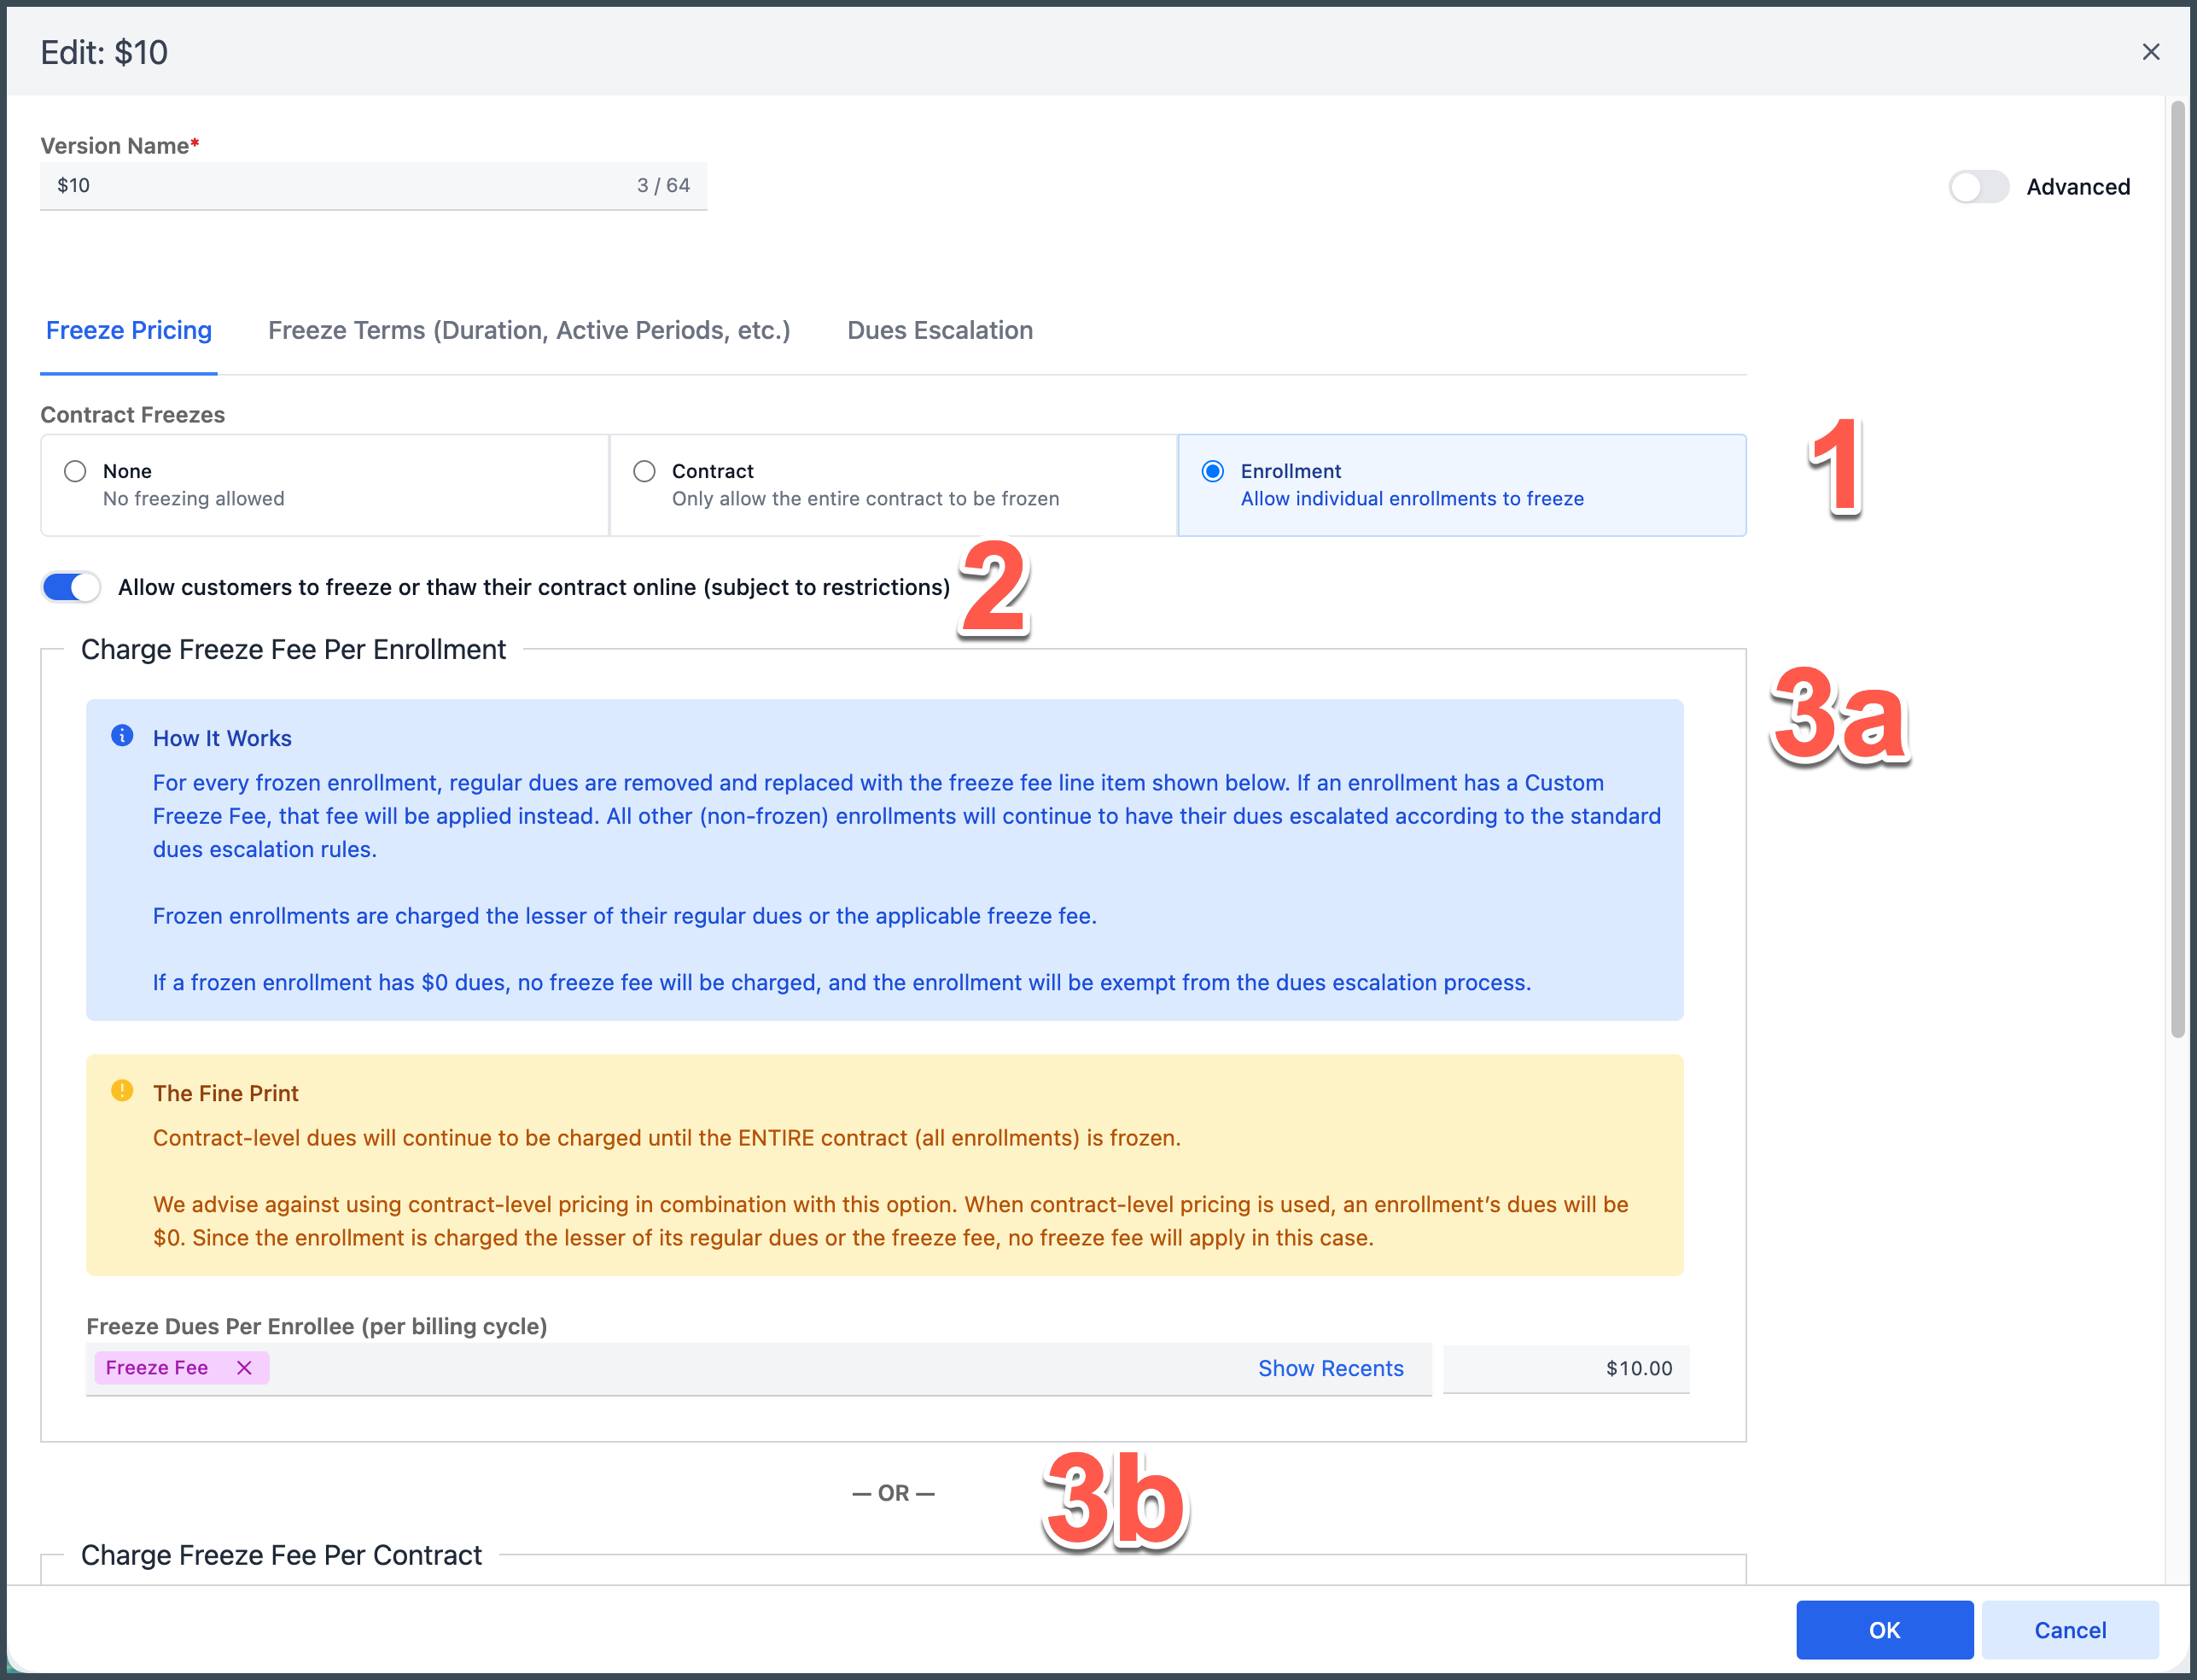Click the vertical scrollbar on the right edge

(x=2177, y=570)
